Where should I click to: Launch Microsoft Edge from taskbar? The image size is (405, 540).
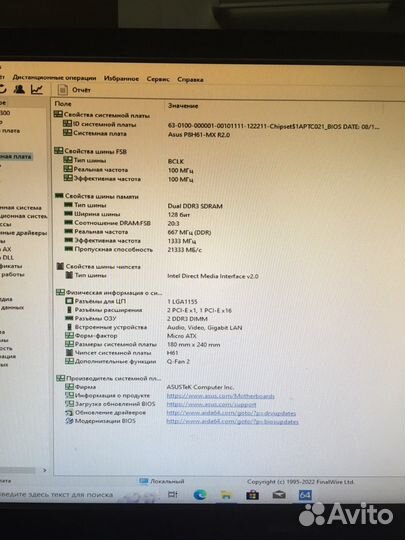pos(200,495)
